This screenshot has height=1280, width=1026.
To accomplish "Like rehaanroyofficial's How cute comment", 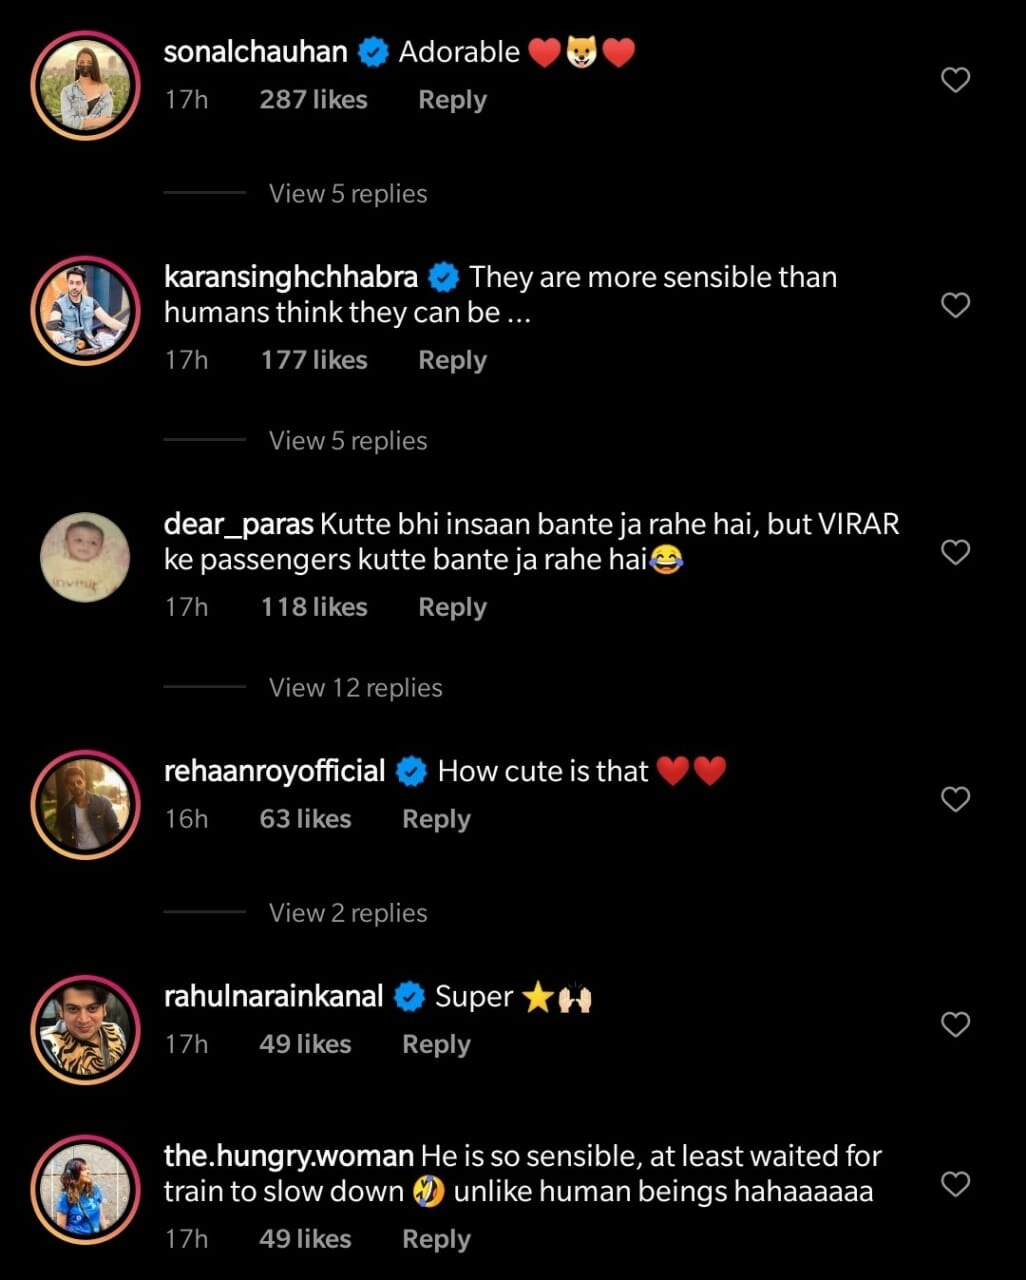I will [956, 799].
